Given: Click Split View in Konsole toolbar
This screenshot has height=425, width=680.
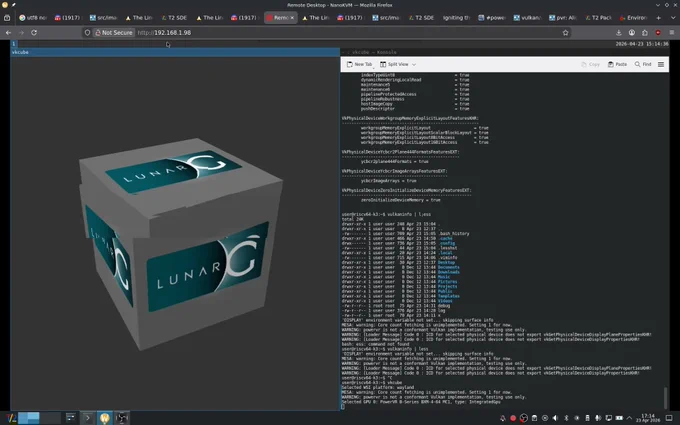Looking at the screenshot, I should pyautogui.click(x=395, y=64).
